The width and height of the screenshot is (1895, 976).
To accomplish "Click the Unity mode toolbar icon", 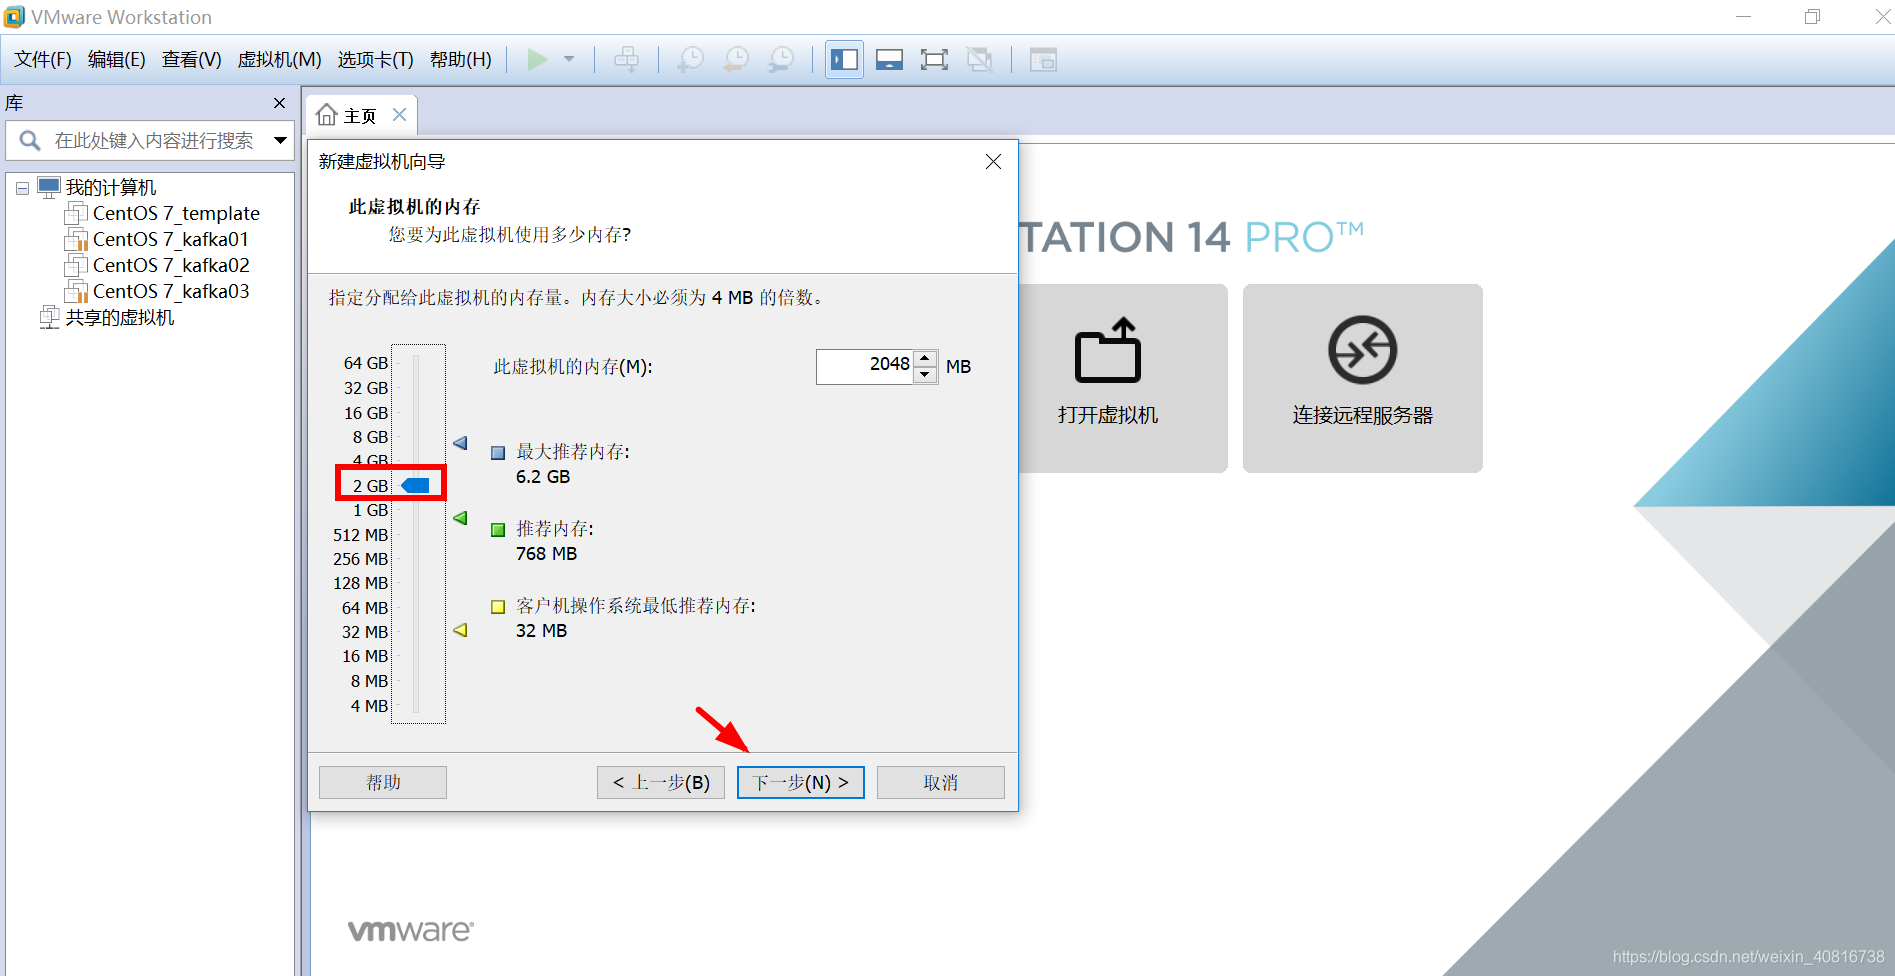I will [x=980, y=59].
